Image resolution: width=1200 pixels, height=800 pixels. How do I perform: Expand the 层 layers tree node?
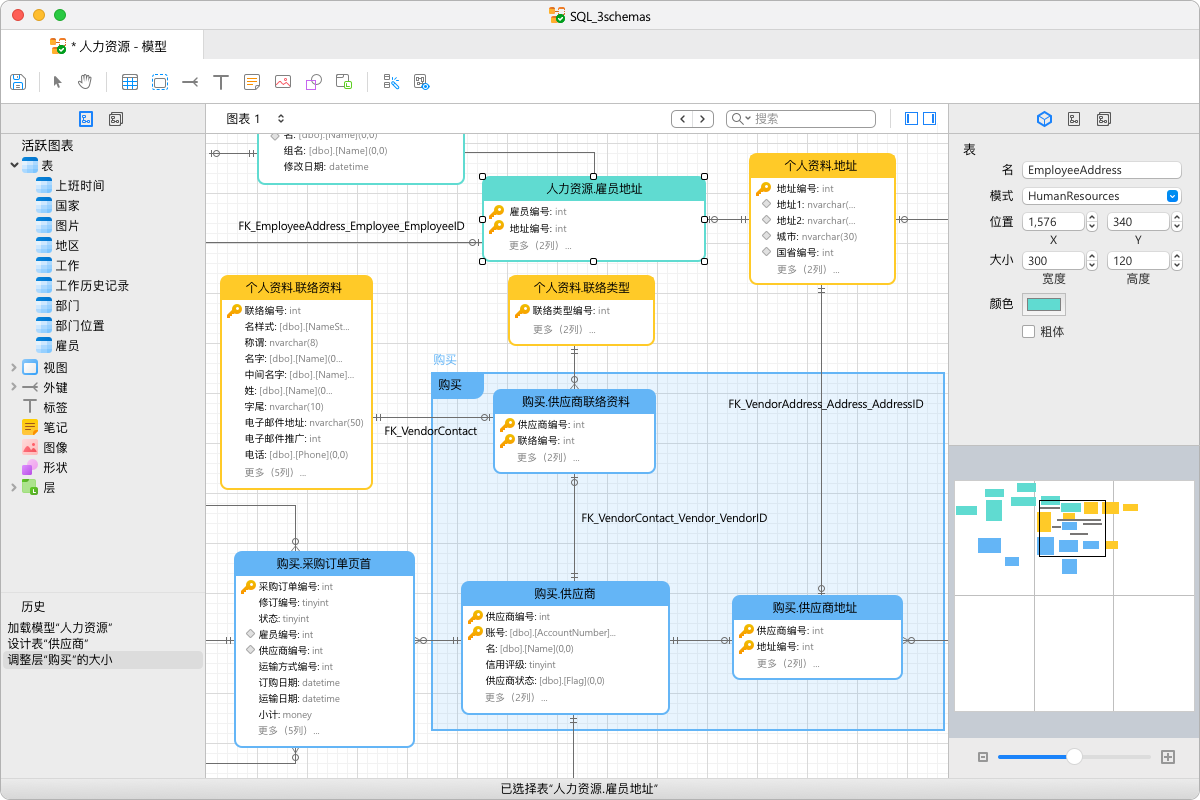14,487
